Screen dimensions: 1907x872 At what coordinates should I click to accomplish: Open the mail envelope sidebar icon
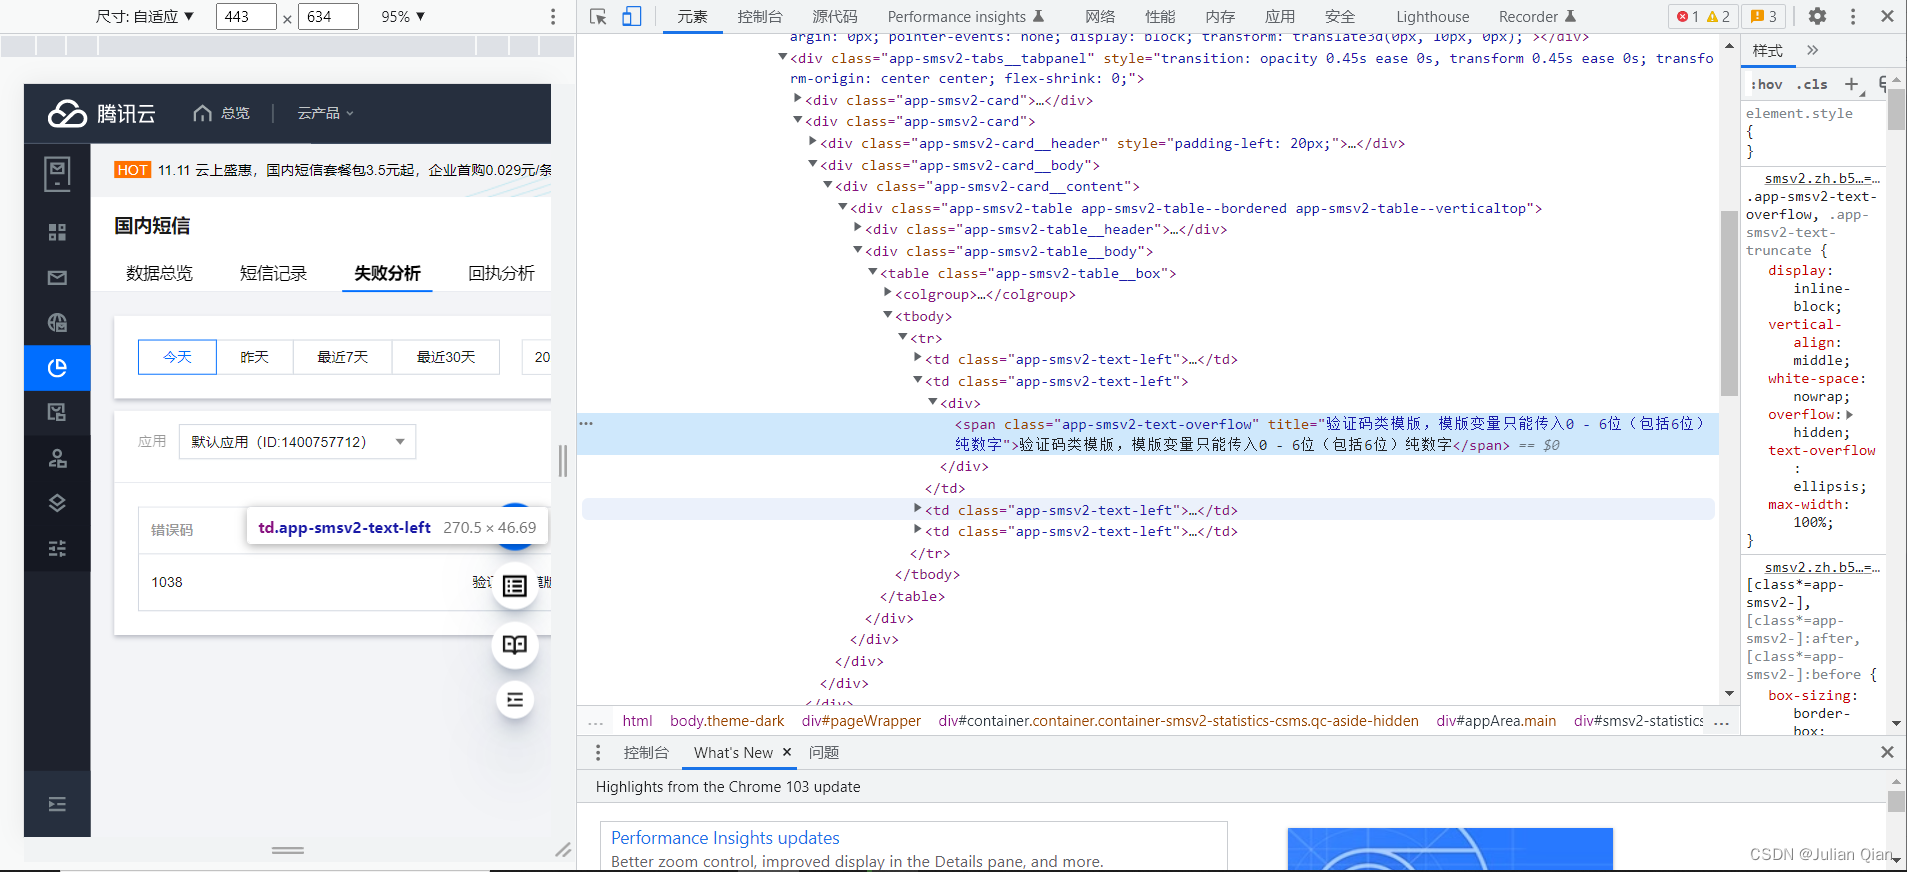tap(57, 278)
